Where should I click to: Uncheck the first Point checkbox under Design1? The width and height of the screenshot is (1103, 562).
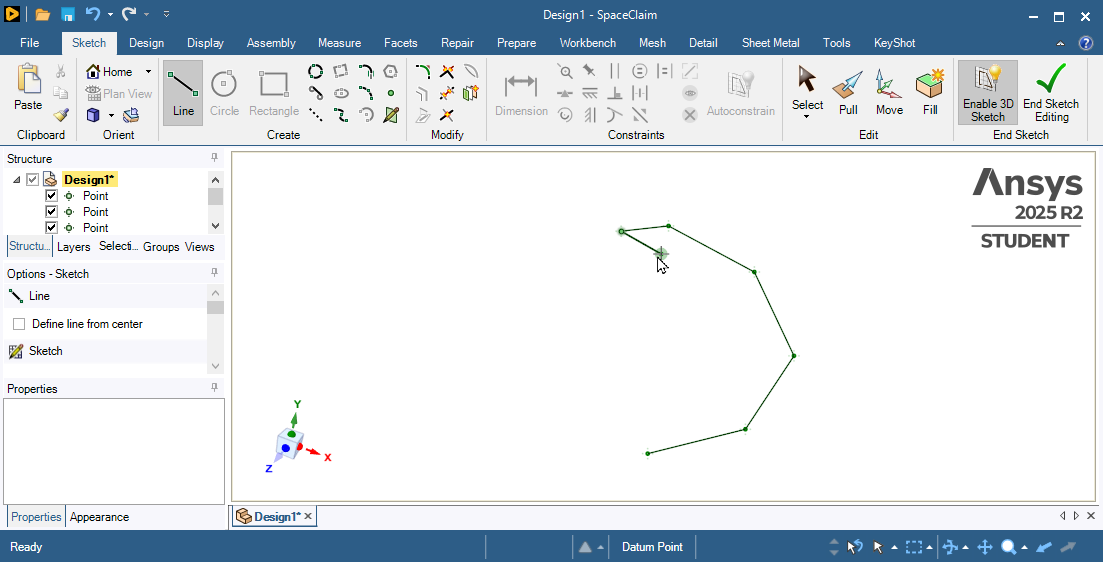[51, 196]
